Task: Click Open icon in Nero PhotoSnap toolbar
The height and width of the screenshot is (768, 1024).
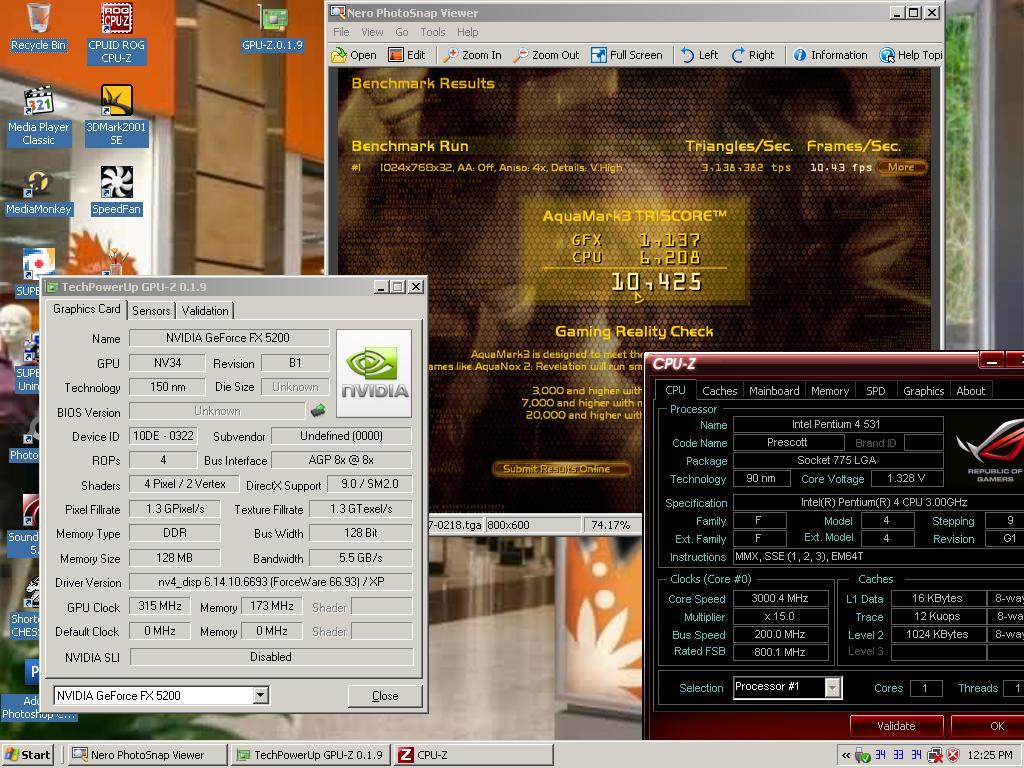Action: click(x=354, y=55)
